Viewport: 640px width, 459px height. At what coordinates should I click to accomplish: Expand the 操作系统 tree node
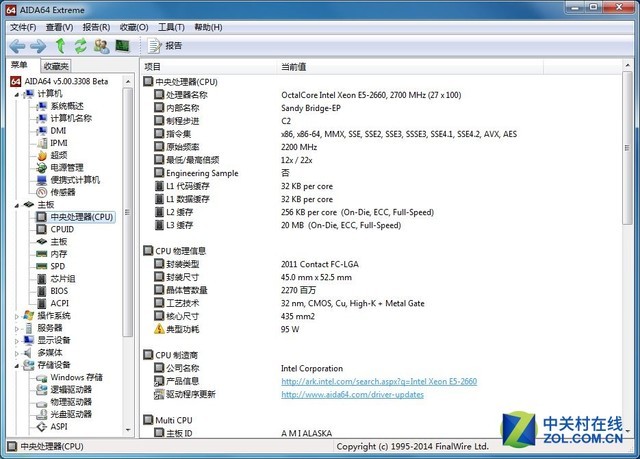[x=17, y=316]
